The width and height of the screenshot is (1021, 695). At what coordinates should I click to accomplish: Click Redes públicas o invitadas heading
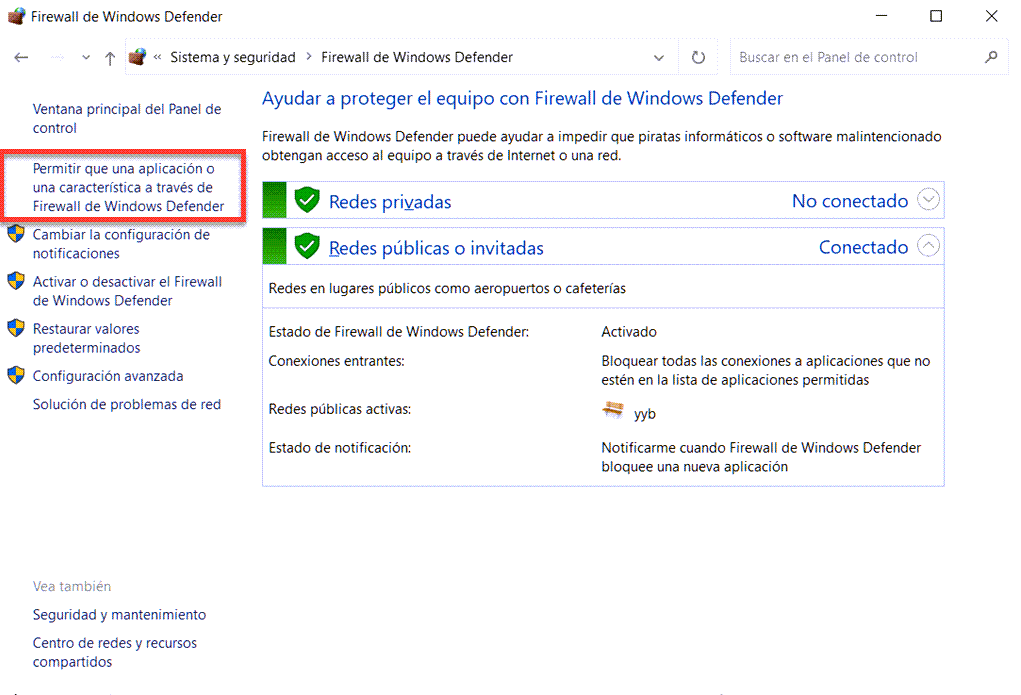pyautogui.click(x=436, y=248)
